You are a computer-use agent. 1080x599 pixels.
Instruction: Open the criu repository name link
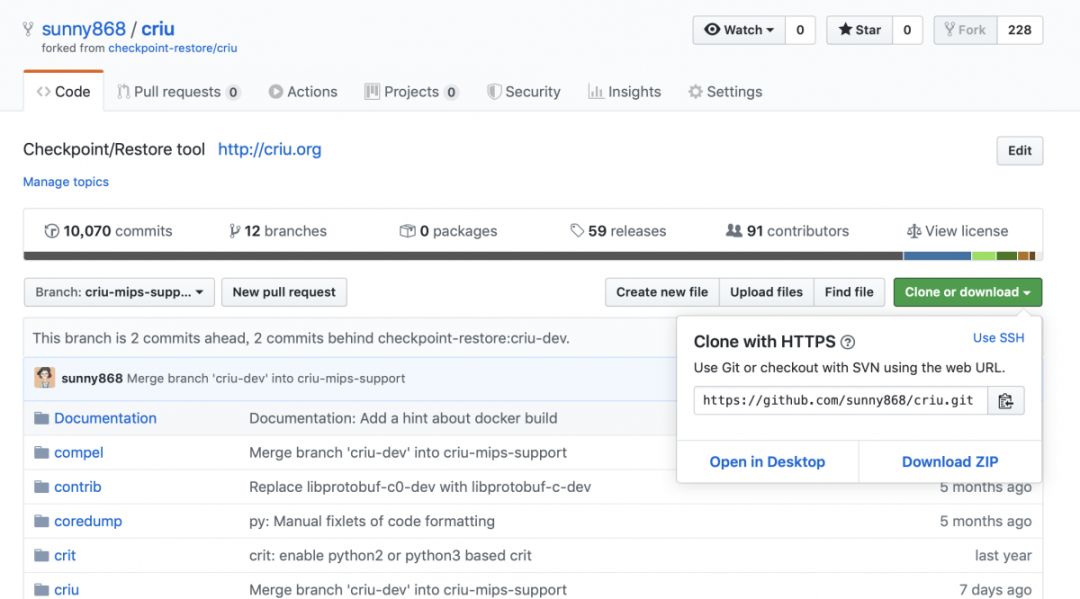(x=158, y=29)
